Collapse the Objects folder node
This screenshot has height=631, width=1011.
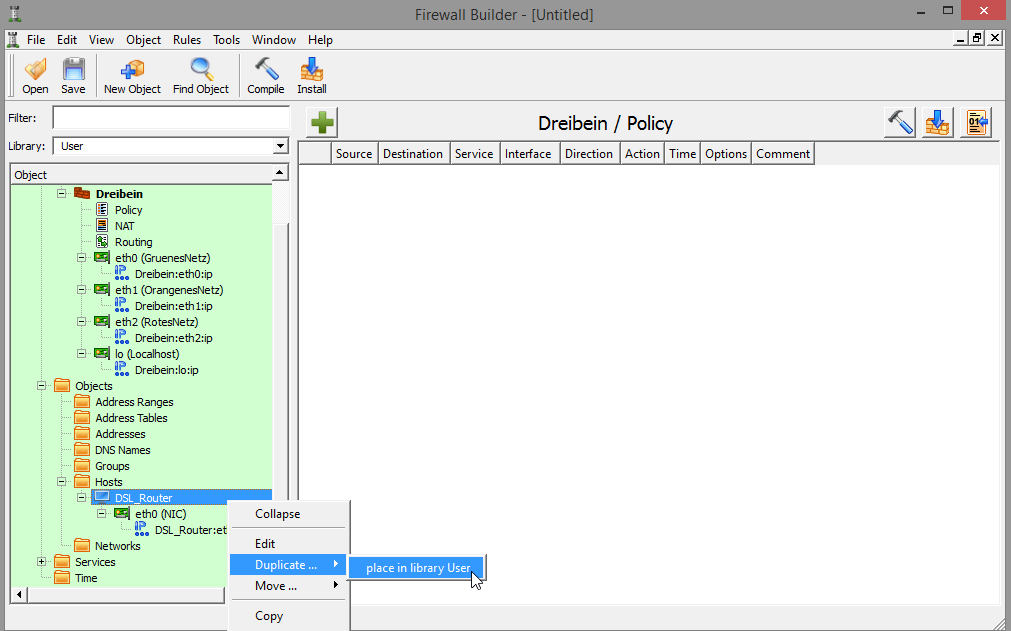click(42, 386)
